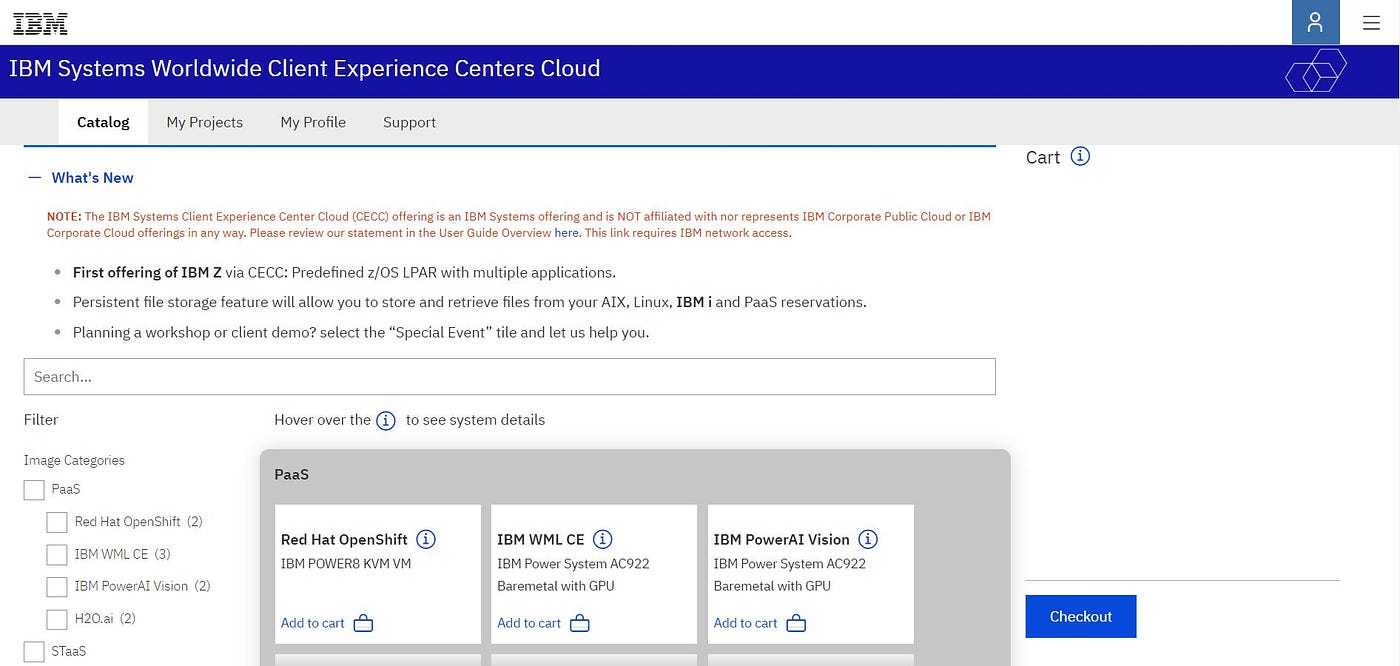Image resolution: width=1400 pixels, height=666 pixels.
Task: Click the hexagon cube logo in banner
Action: click(x=1315, y=70)
